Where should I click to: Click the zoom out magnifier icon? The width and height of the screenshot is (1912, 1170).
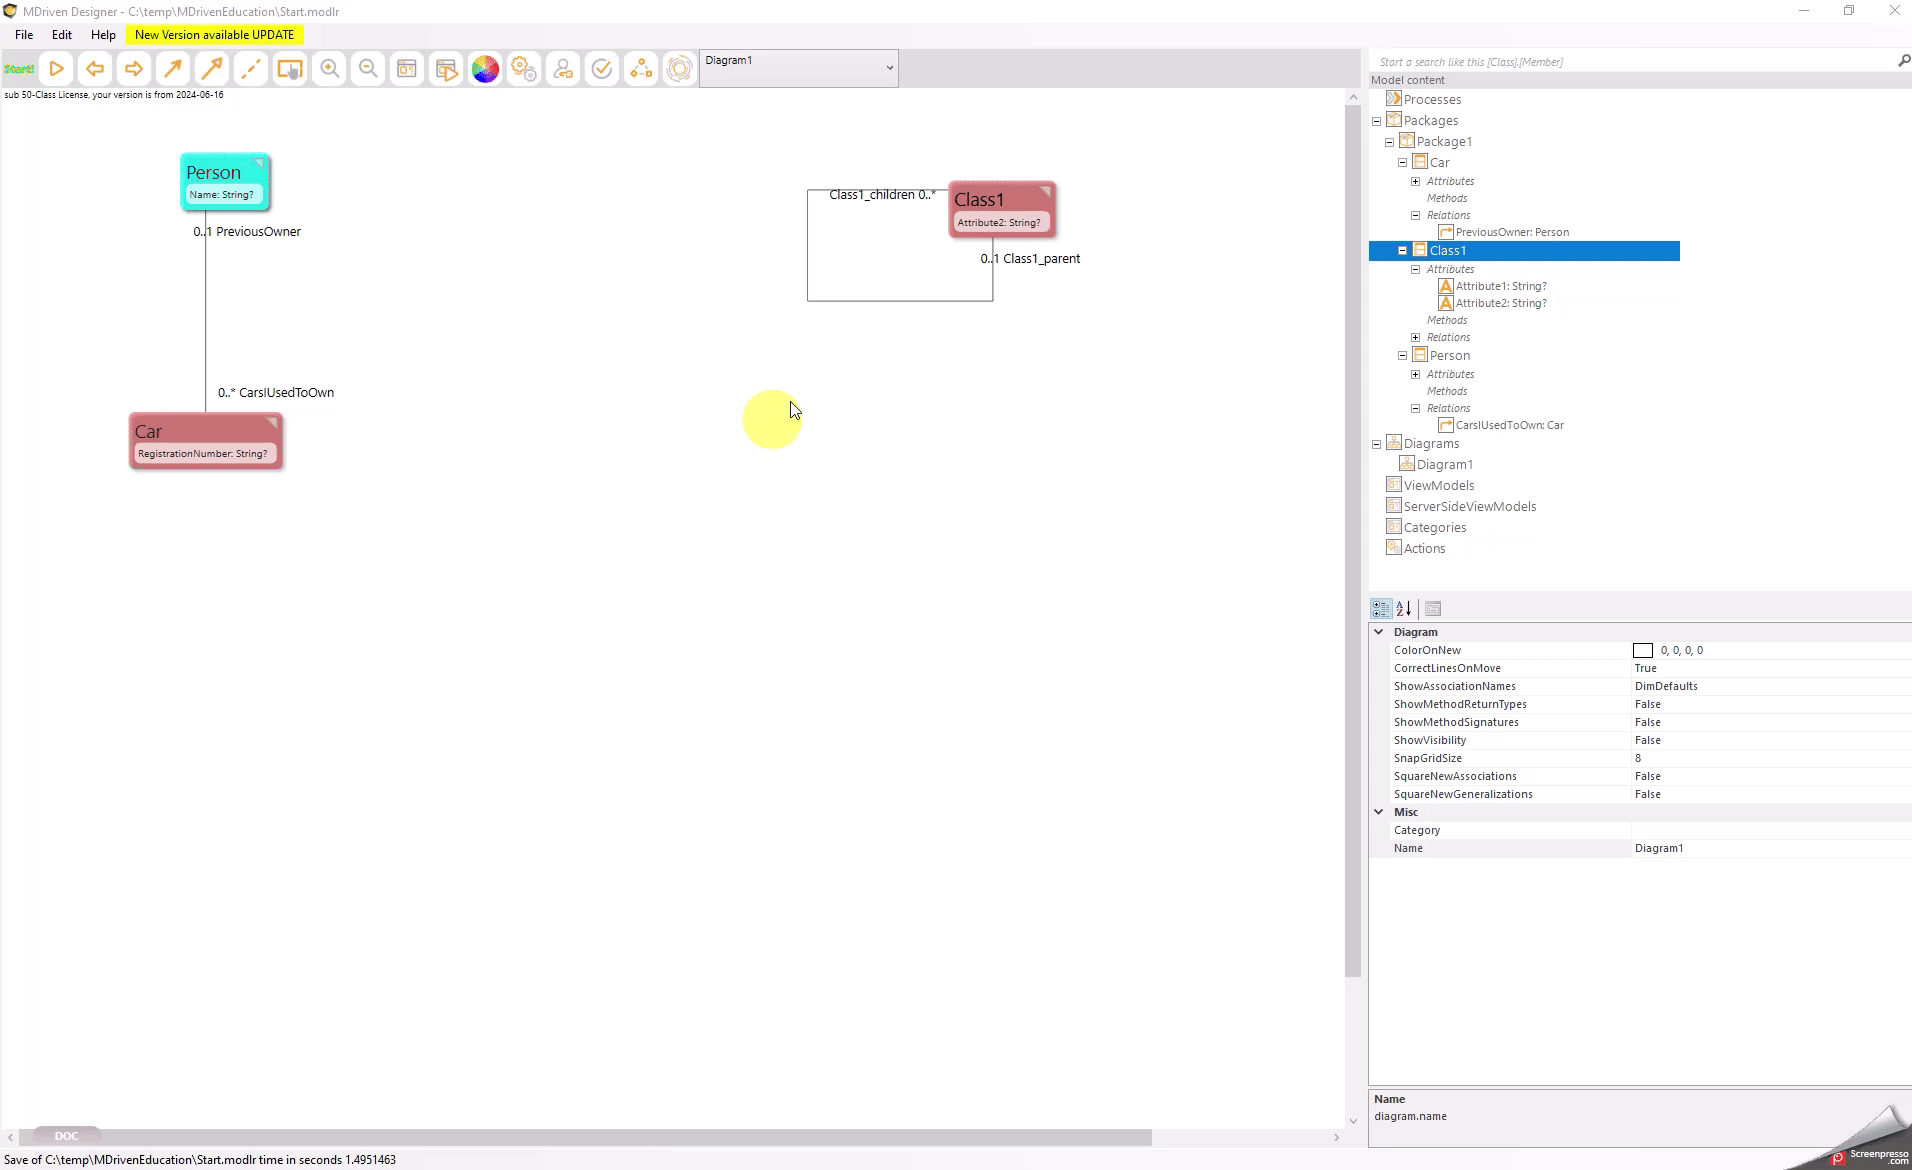click(368, 69)
